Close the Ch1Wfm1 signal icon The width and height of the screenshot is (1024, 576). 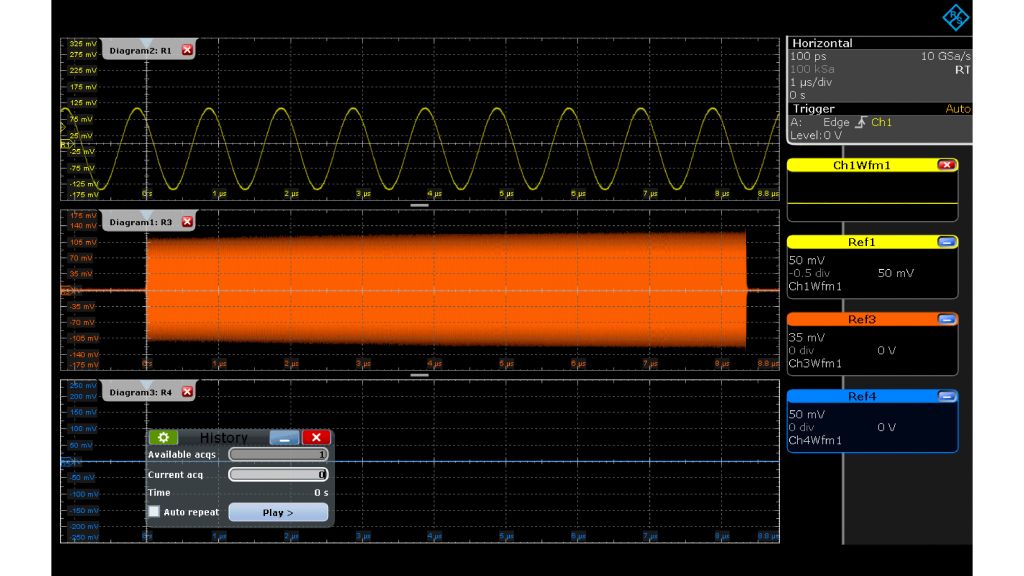click(946, 165)
